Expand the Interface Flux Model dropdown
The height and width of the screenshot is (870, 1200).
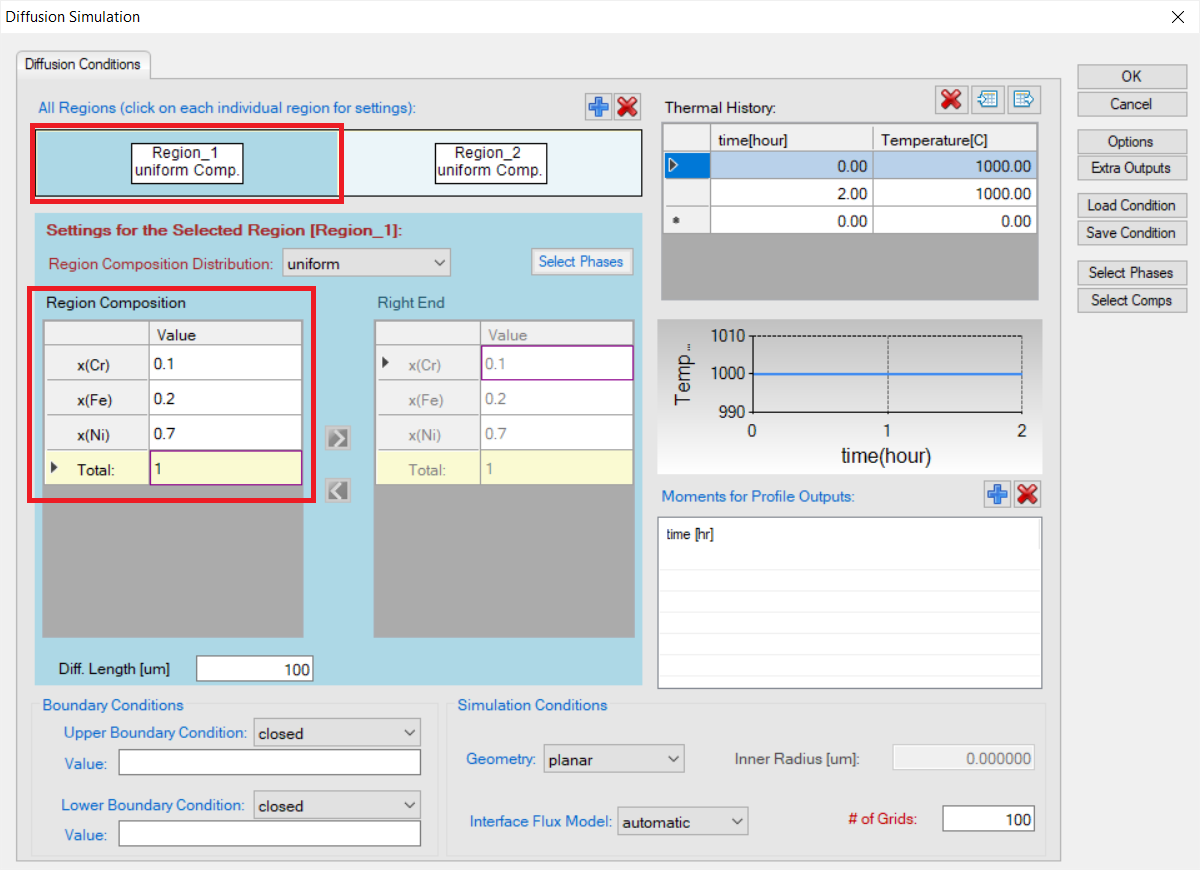pos(682,822)
